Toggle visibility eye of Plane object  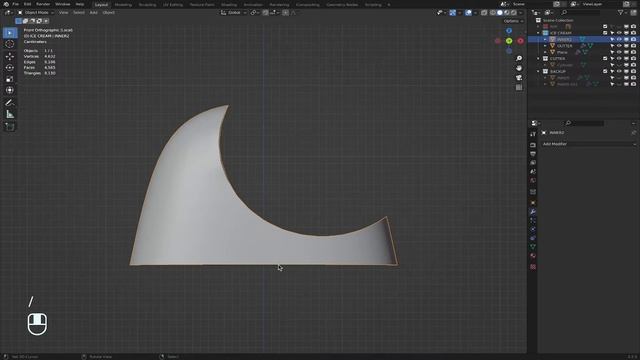[x=619, y=52]
